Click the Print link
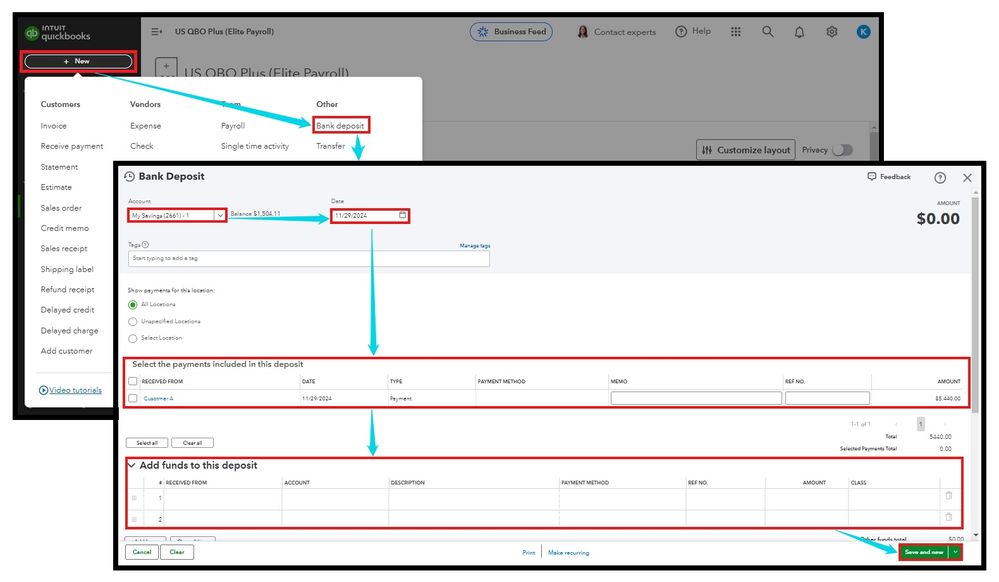The image size is (999, 582). click(x=529, y=553)
